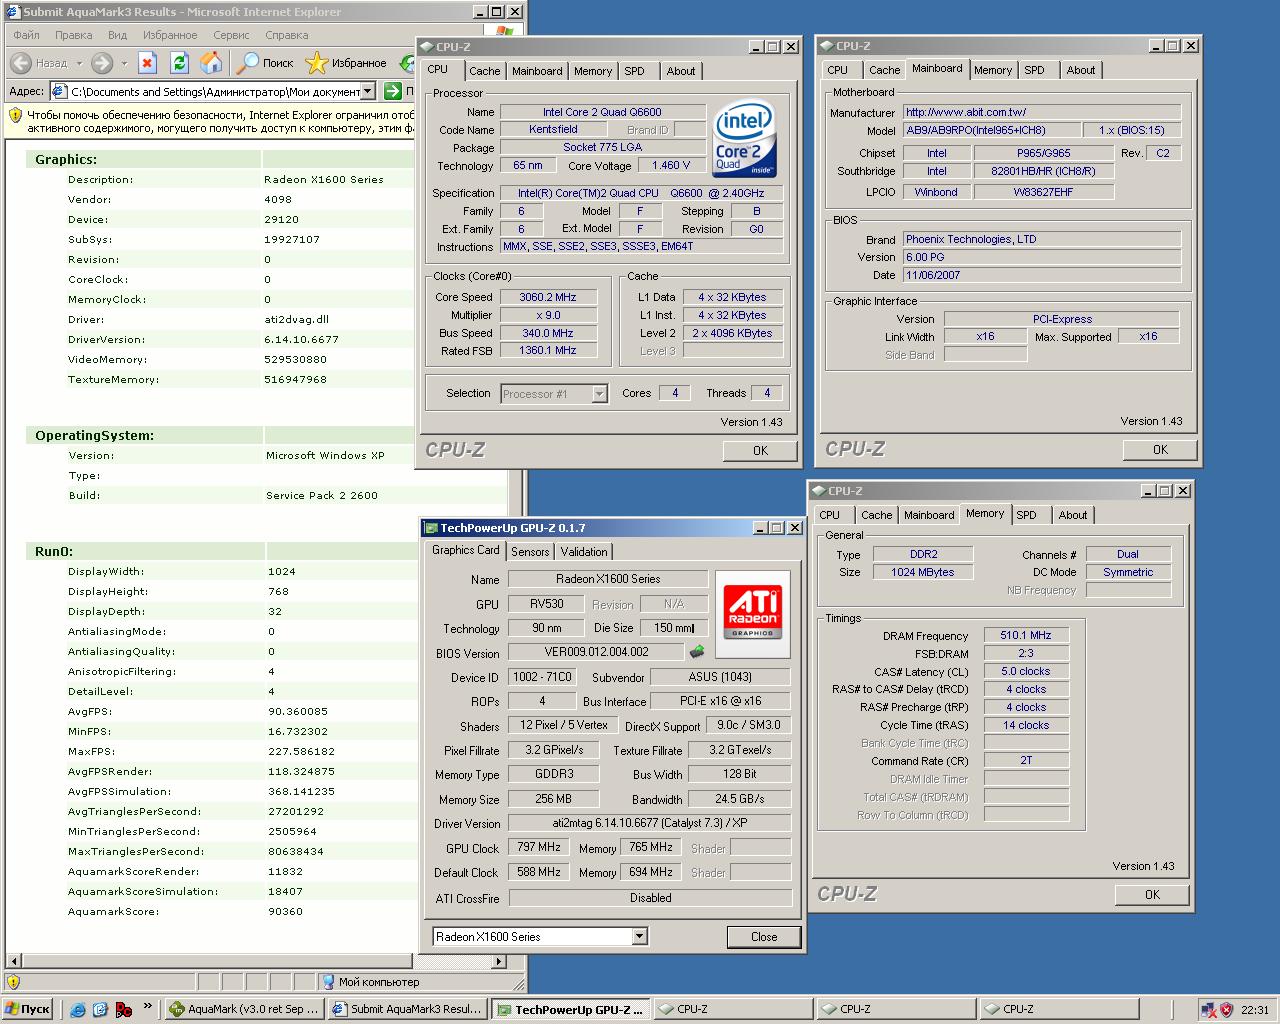Click the yellow shield on the security info bar
Viewport: 1280px width, 1024px height.
pos(15,115)
